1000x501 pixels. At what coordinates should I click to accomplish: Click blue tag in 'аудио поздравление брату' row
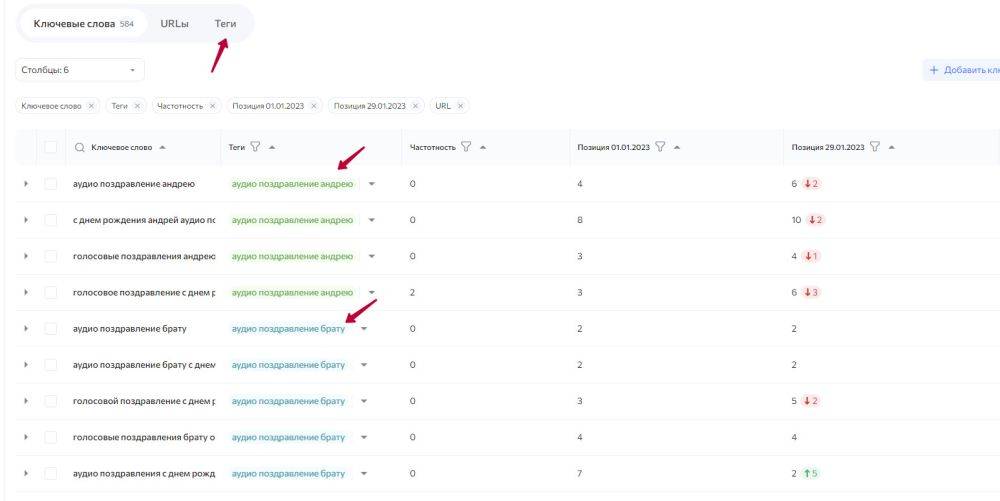(288, 329)
